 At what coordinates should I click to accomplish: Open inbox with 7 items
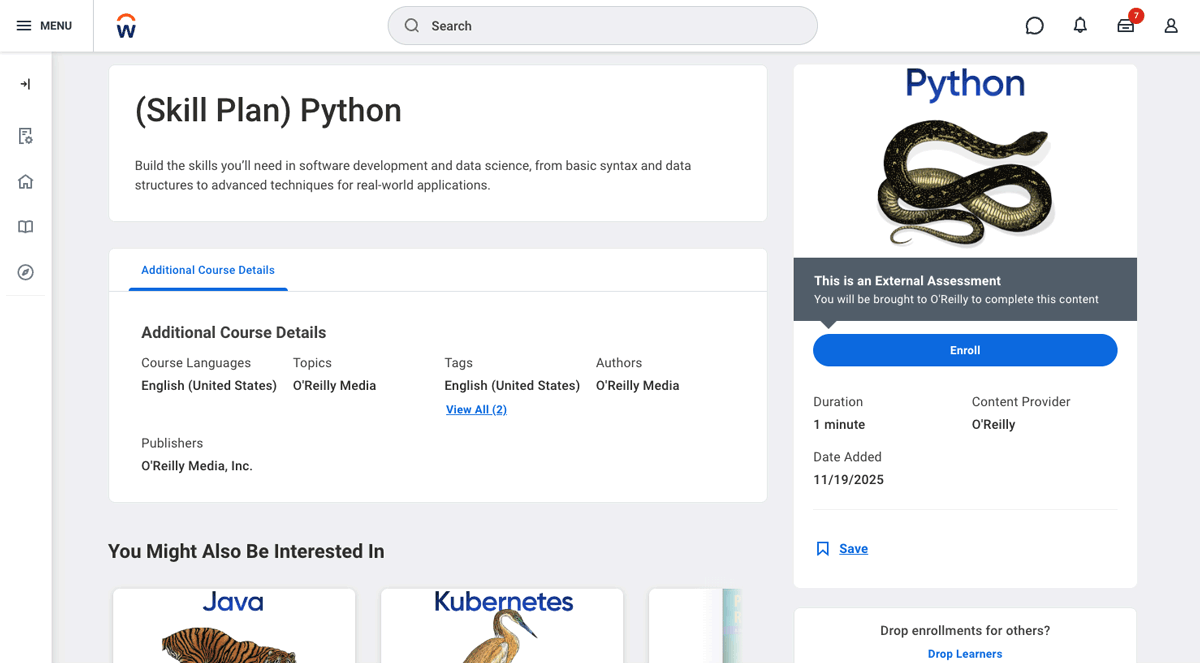[x=1127, y=24]
